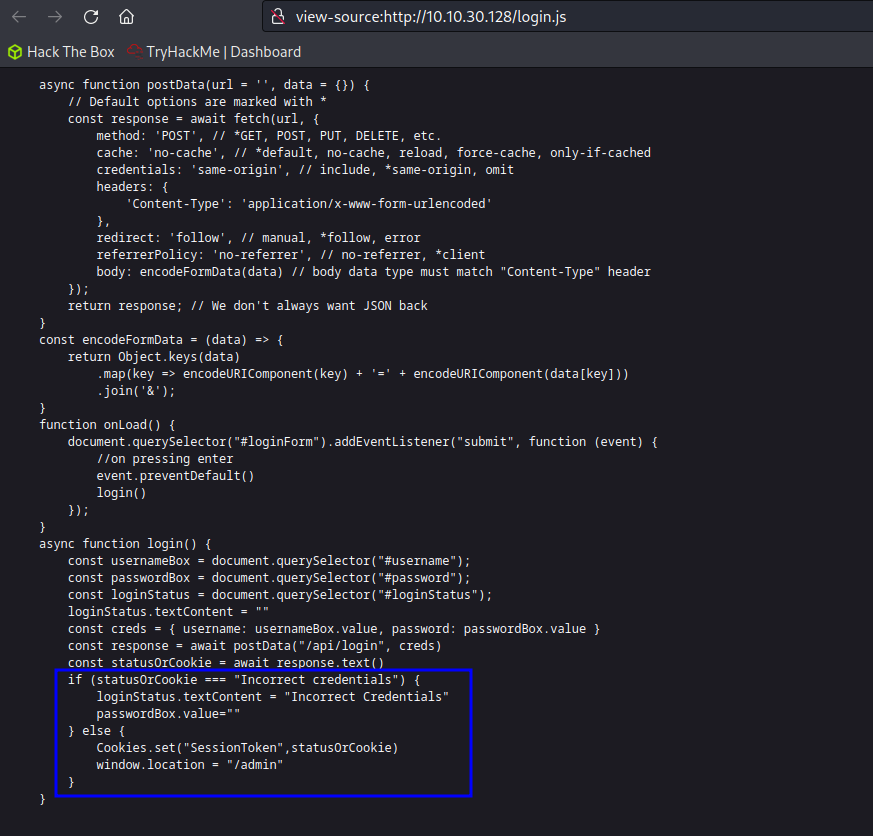This screenshot has height=836, width=873.
Task: Click the "const usernameBox" line
Action: click(x=269, y=560)
